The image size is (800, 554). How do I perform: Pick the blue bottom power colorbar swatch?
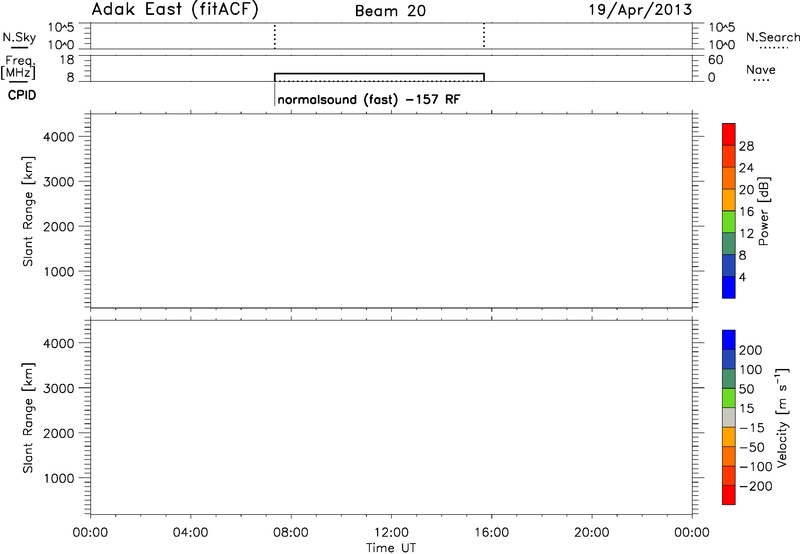[x=729, y=287]
